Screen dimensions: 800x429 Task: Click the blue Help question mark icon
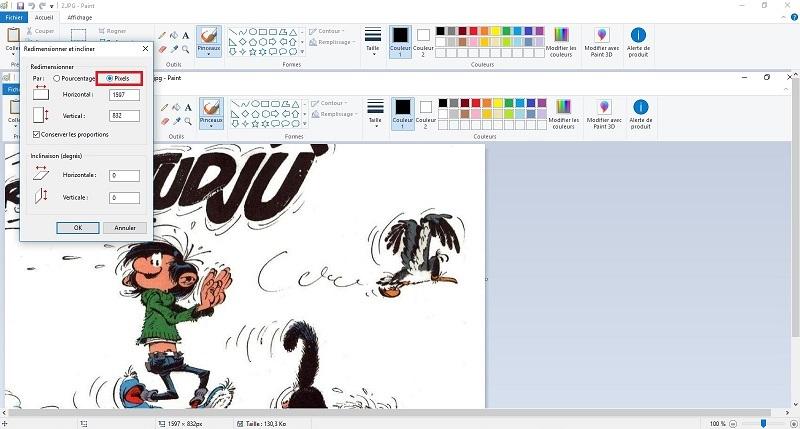794,17
